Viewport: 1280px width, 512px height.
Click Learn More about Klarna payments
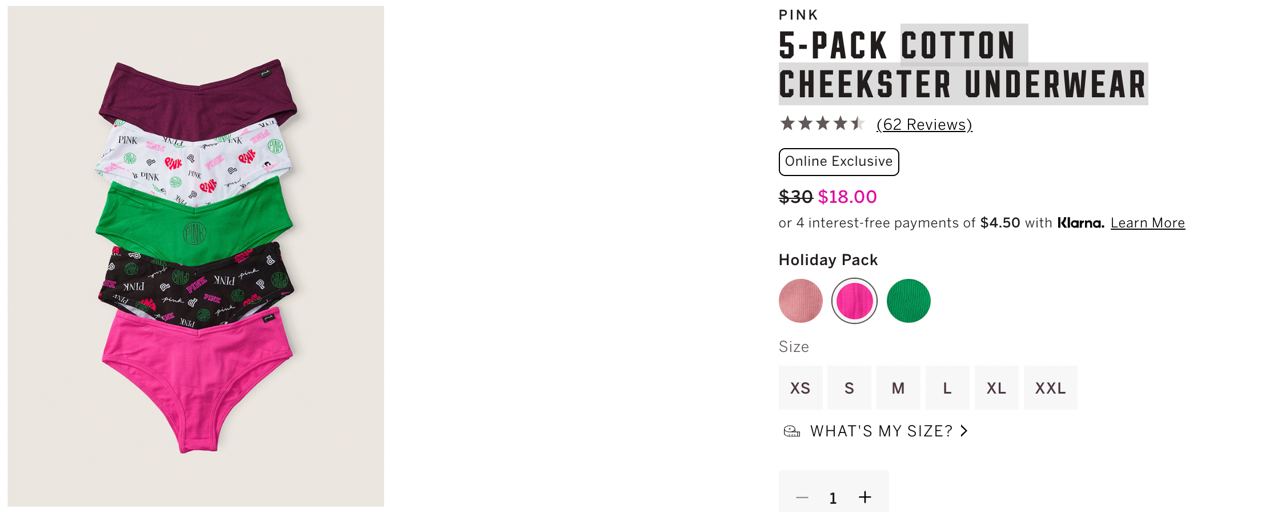point(1147,223)
